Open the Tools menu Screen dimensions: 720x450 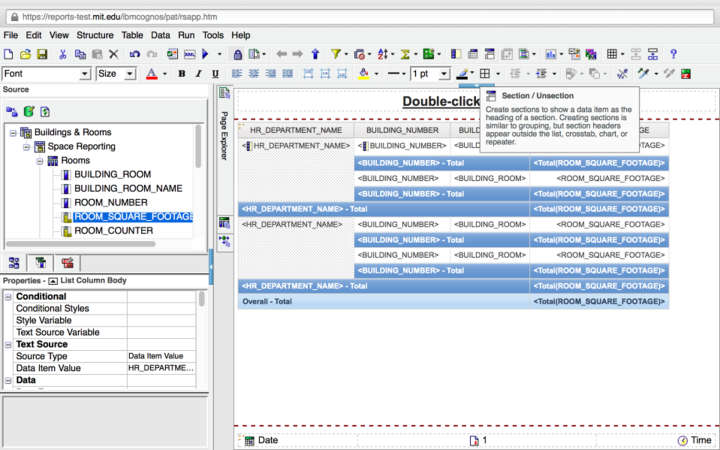(x=213, y=35)
